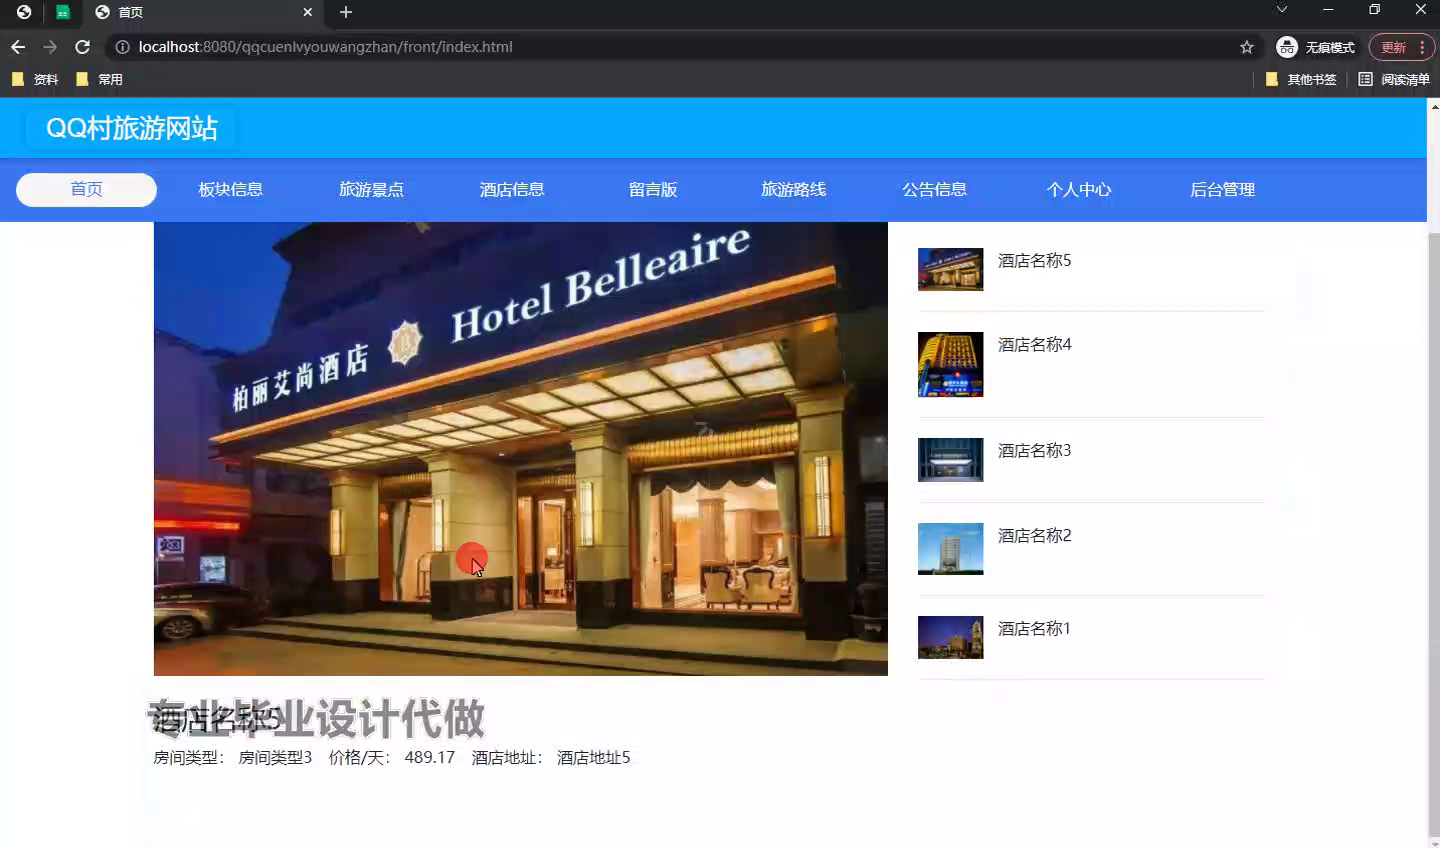1440x848 pixels.
Task: Click the 更新 browser update button
Action: pos(1402,47)
